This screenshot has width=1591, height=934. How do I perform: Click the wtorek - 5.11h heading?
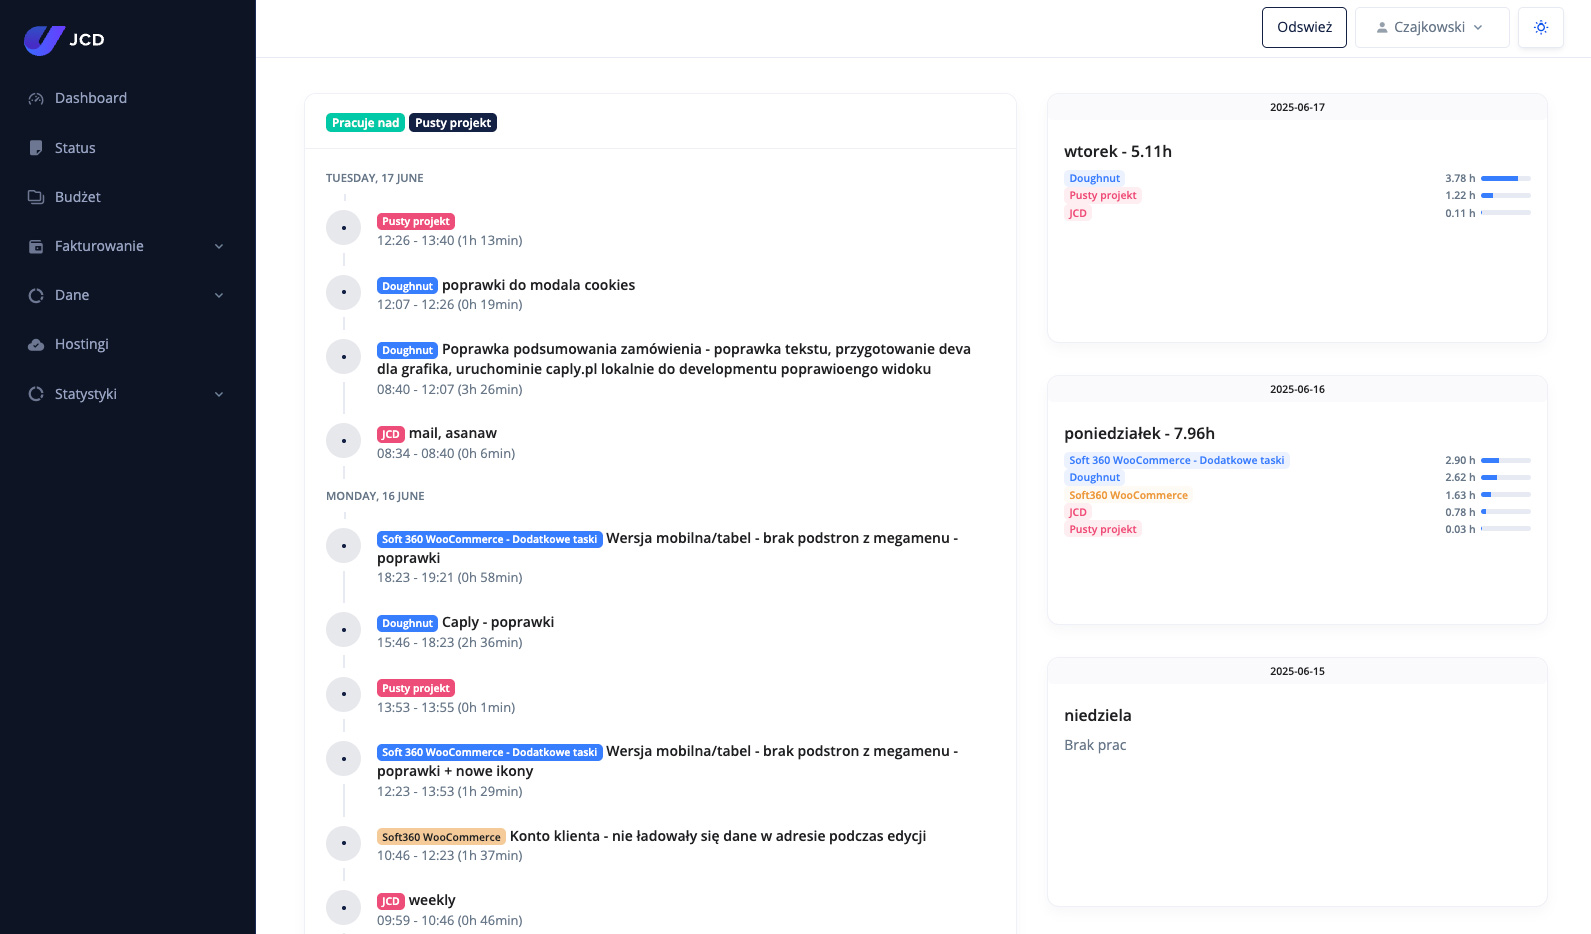pos(1118,151)
